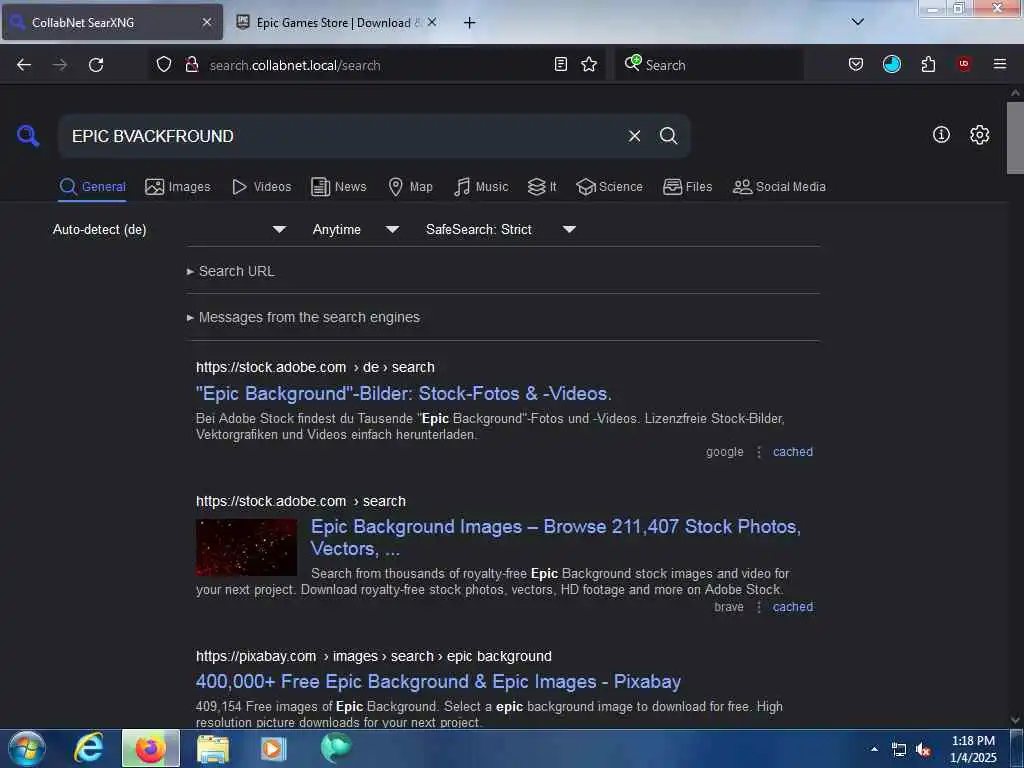
Task: Open Firefox account/profile icon
Action: pos(891,64)
